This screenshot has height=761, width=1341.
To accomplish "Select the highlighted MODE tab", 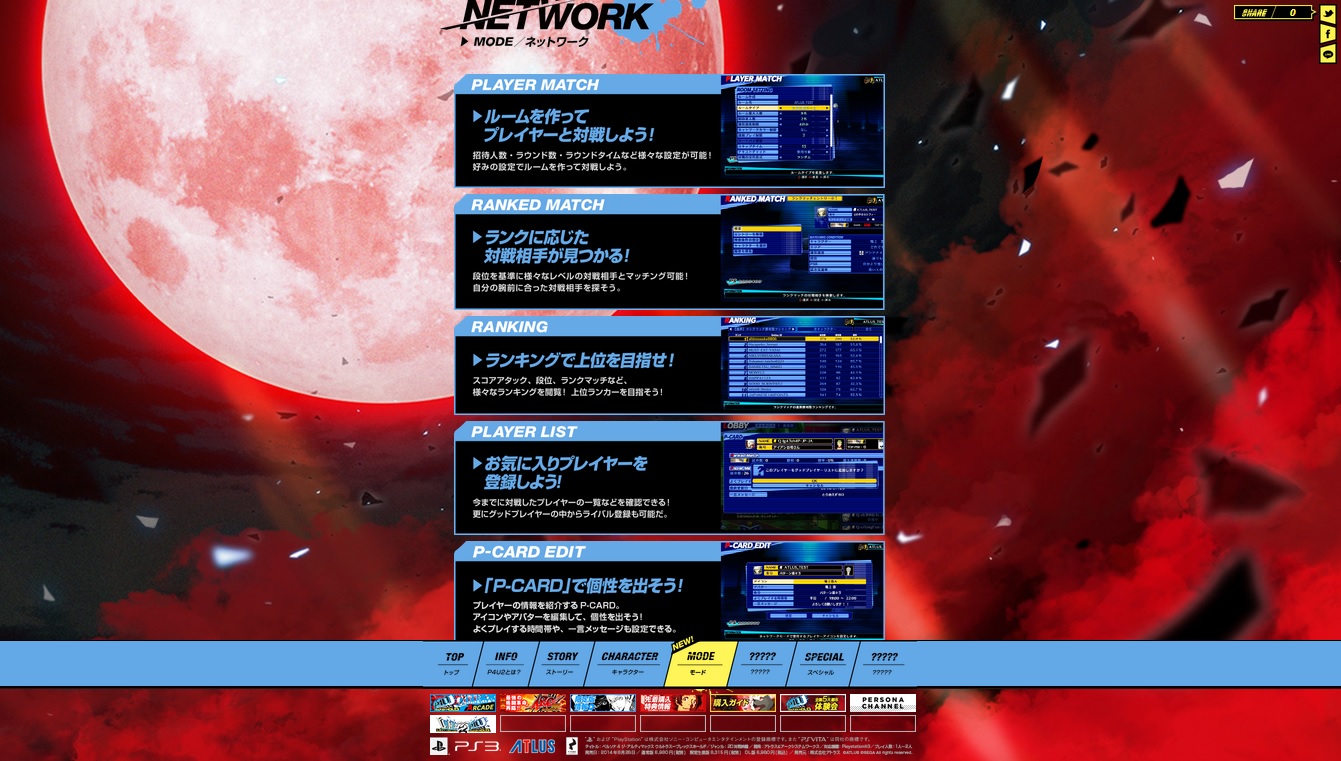I will click(x=700, y=663).
